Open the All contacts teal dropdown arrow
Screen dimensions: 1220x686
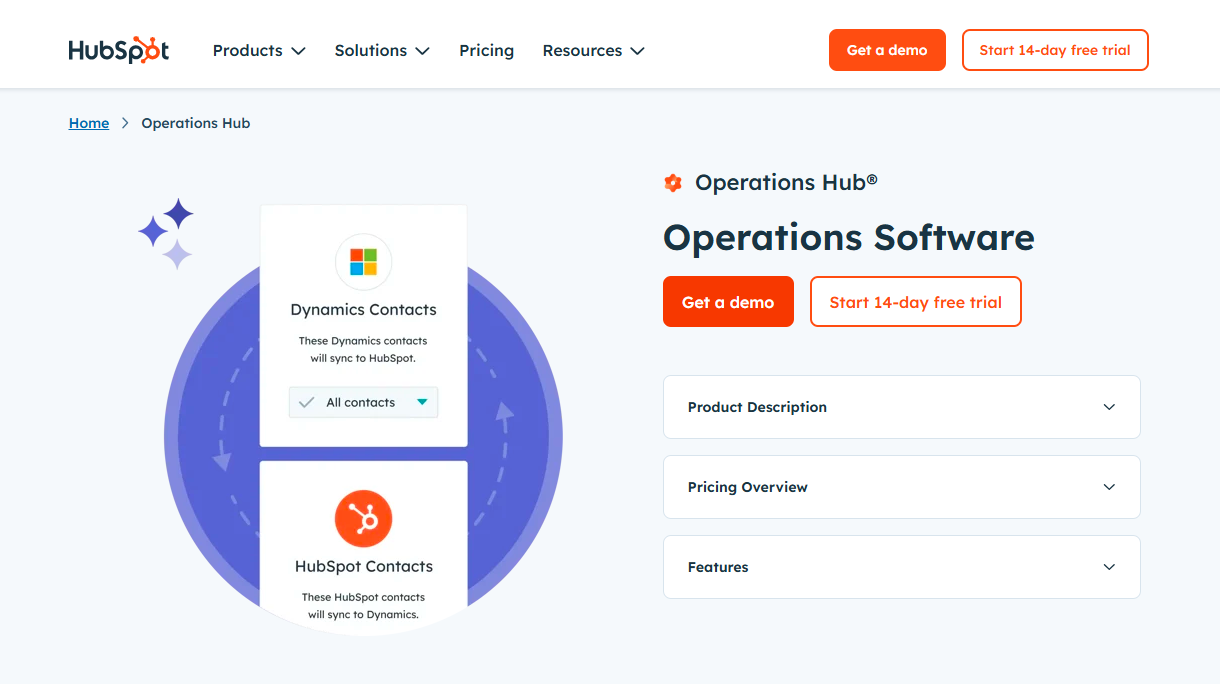click(422, 402)
